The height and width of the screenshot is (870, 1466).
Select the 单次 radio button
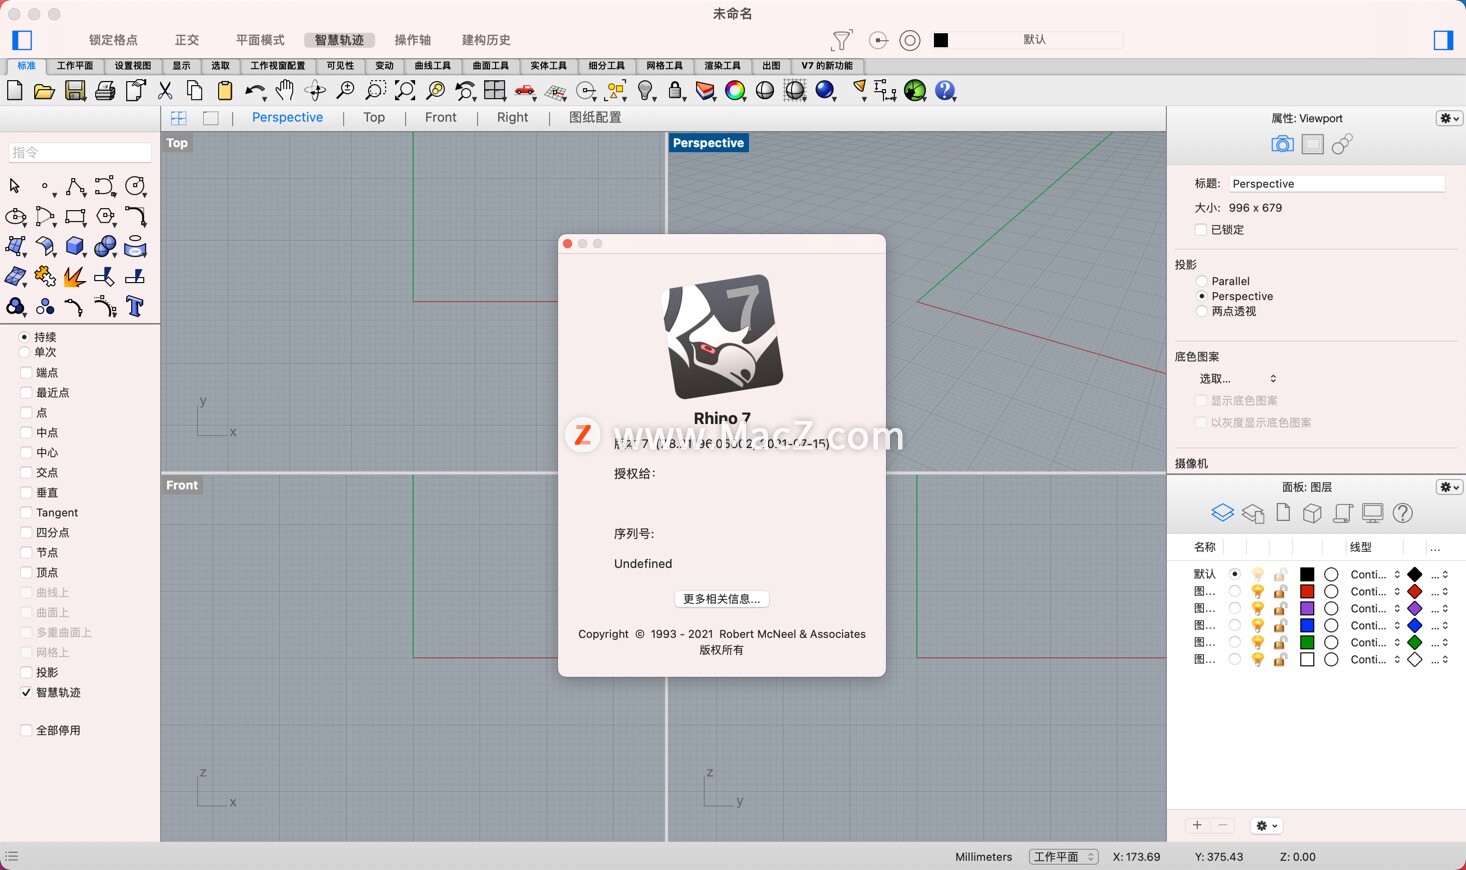tap(24, 353)
